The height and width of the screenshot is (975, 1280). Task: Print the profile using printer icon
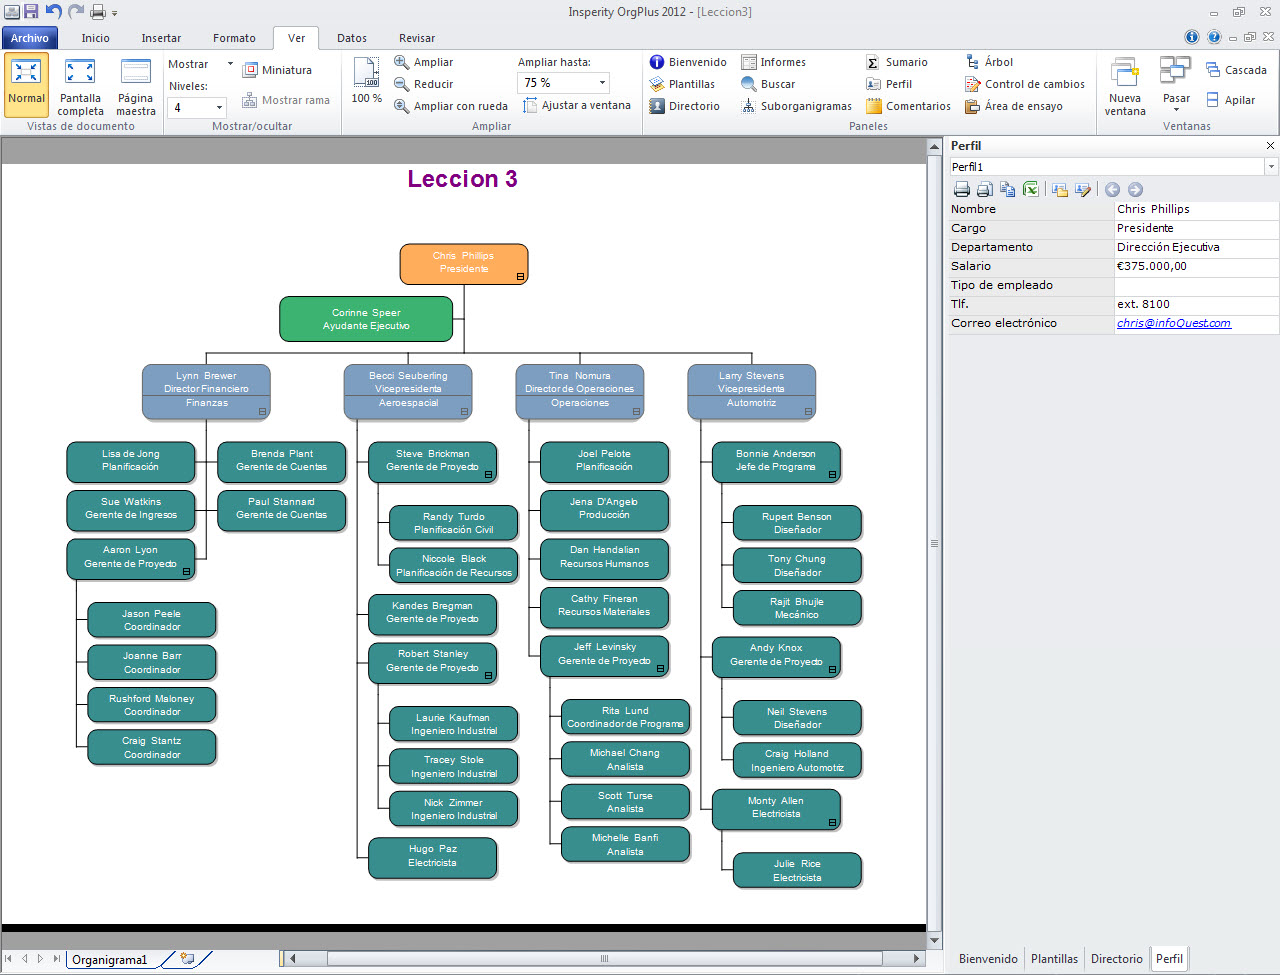tap(962, 189)
